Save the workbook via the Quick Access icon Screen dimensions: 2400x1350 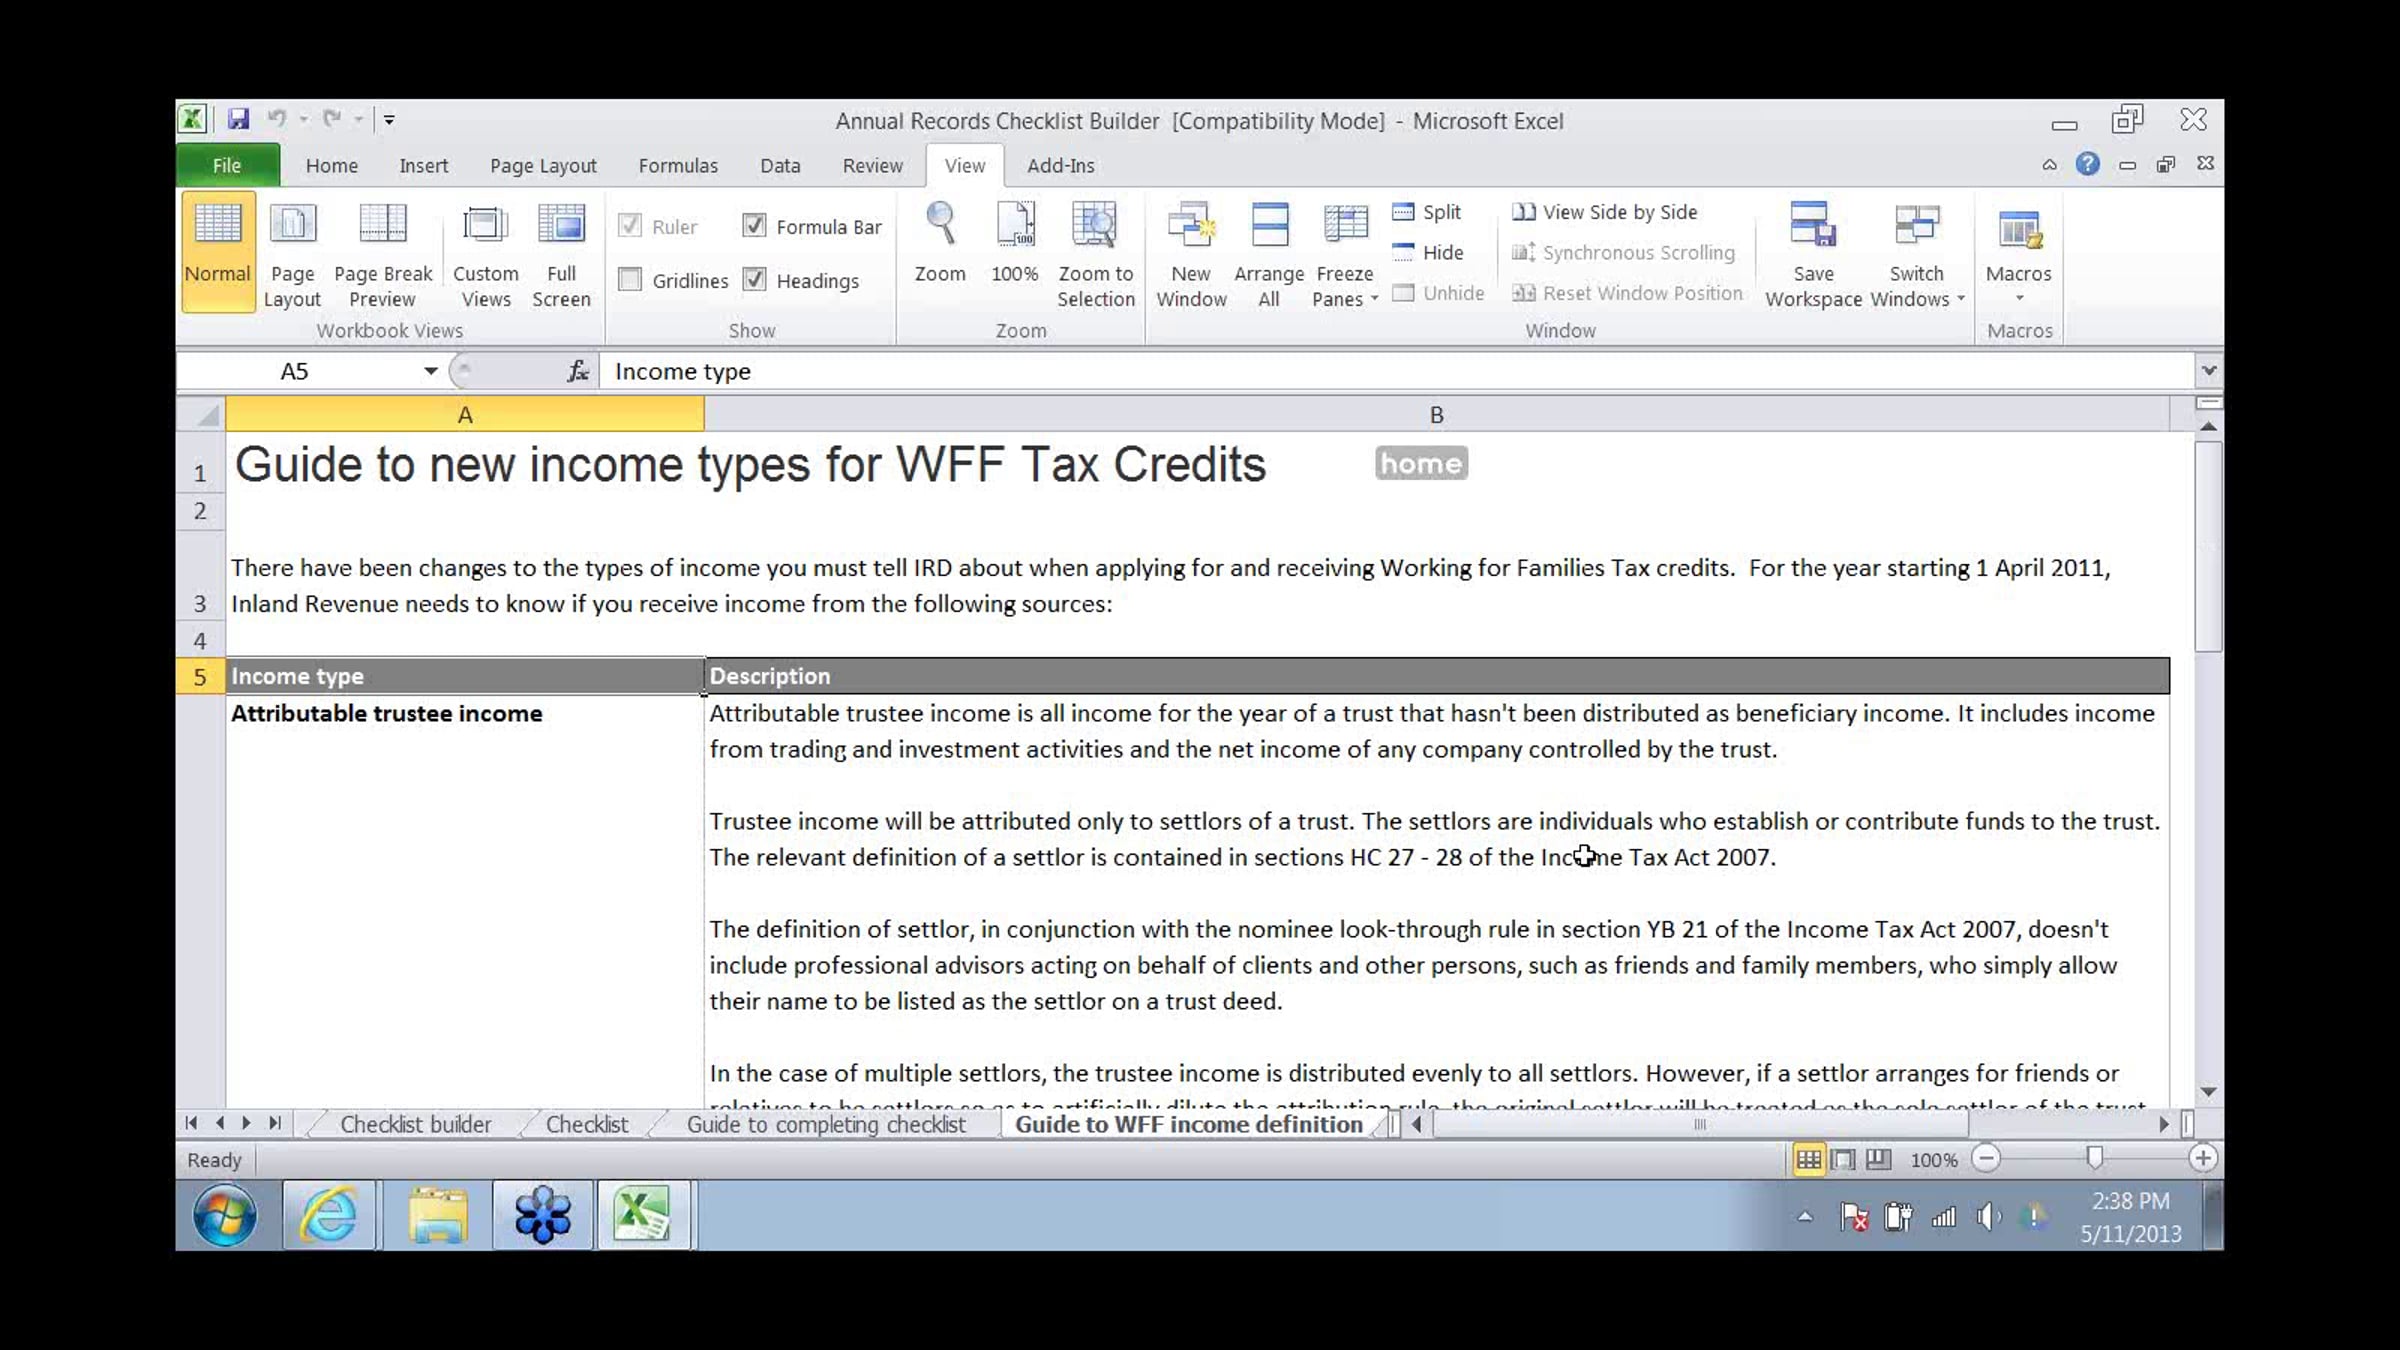[238, 120]
